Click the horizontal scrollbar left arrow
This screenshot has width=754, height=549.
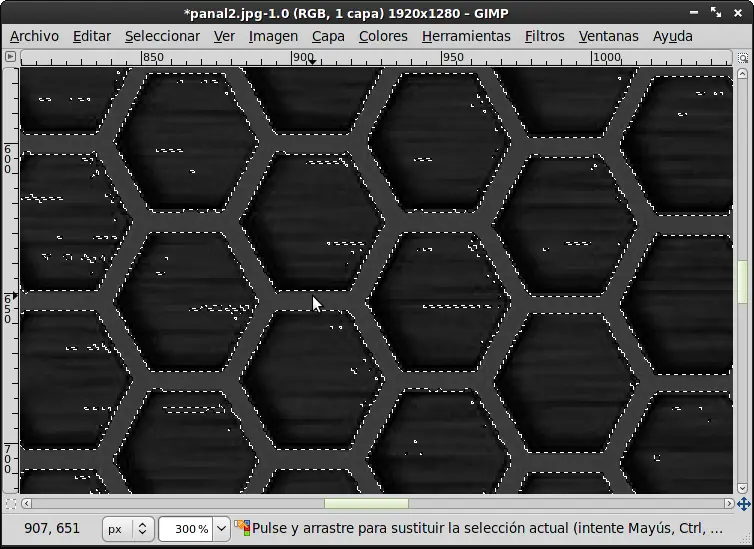point(26,503)
